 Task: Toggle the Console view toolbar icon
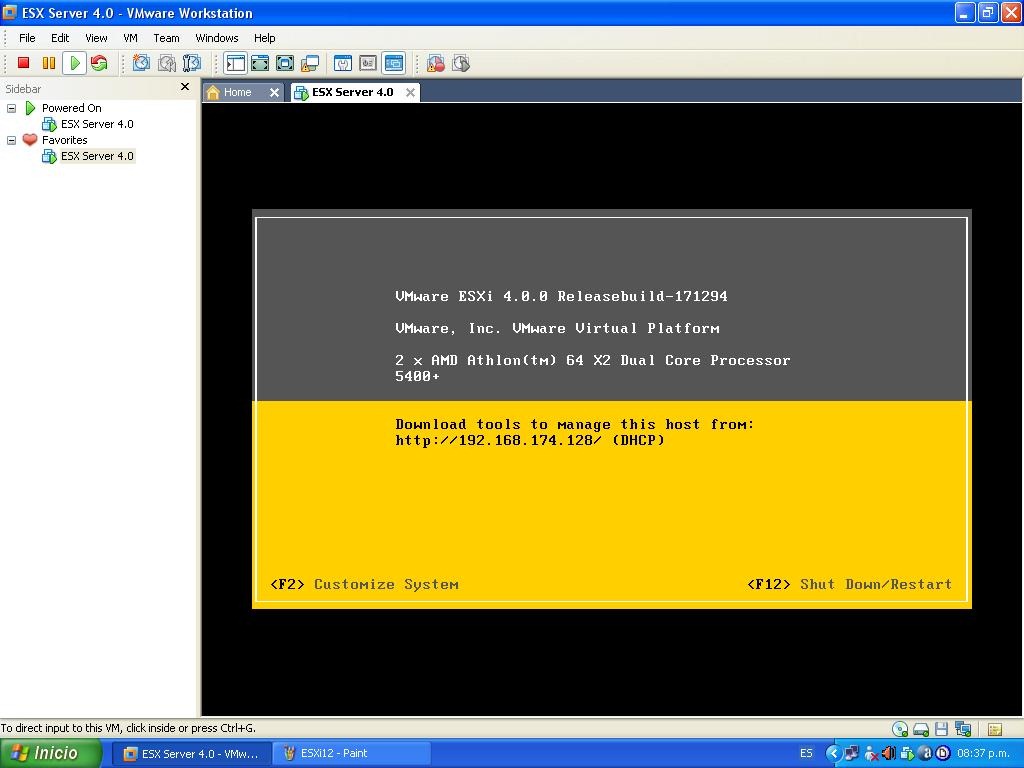(x=394, y=63)
